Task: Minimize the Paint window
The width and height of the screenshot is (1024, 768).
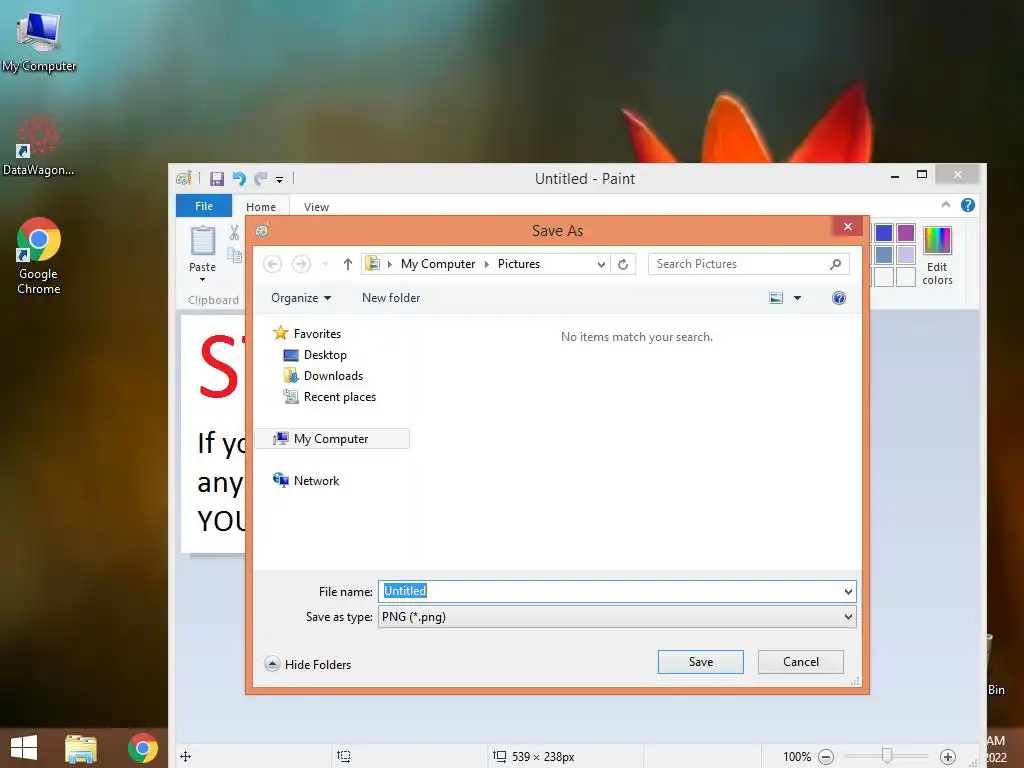Action: click(x=895, y=176)
